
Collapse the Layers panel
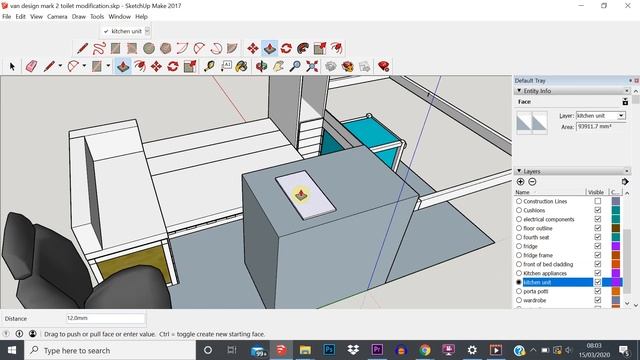tap(519, 171)
